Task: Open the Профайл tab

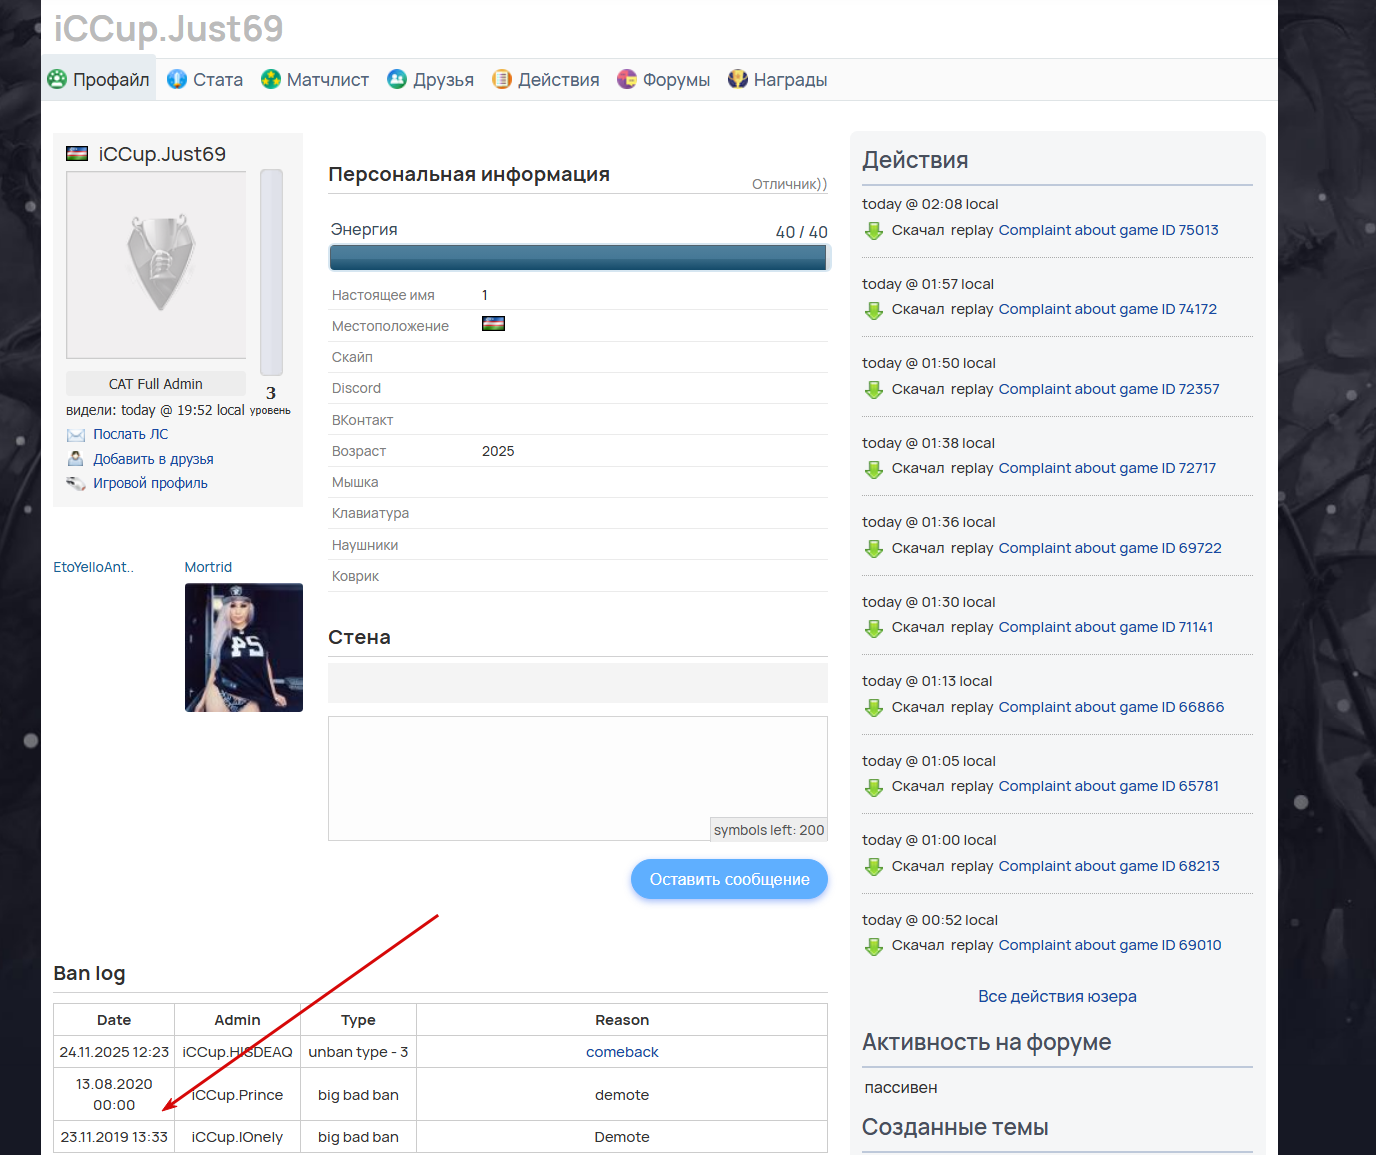Action: pos(99,80)
